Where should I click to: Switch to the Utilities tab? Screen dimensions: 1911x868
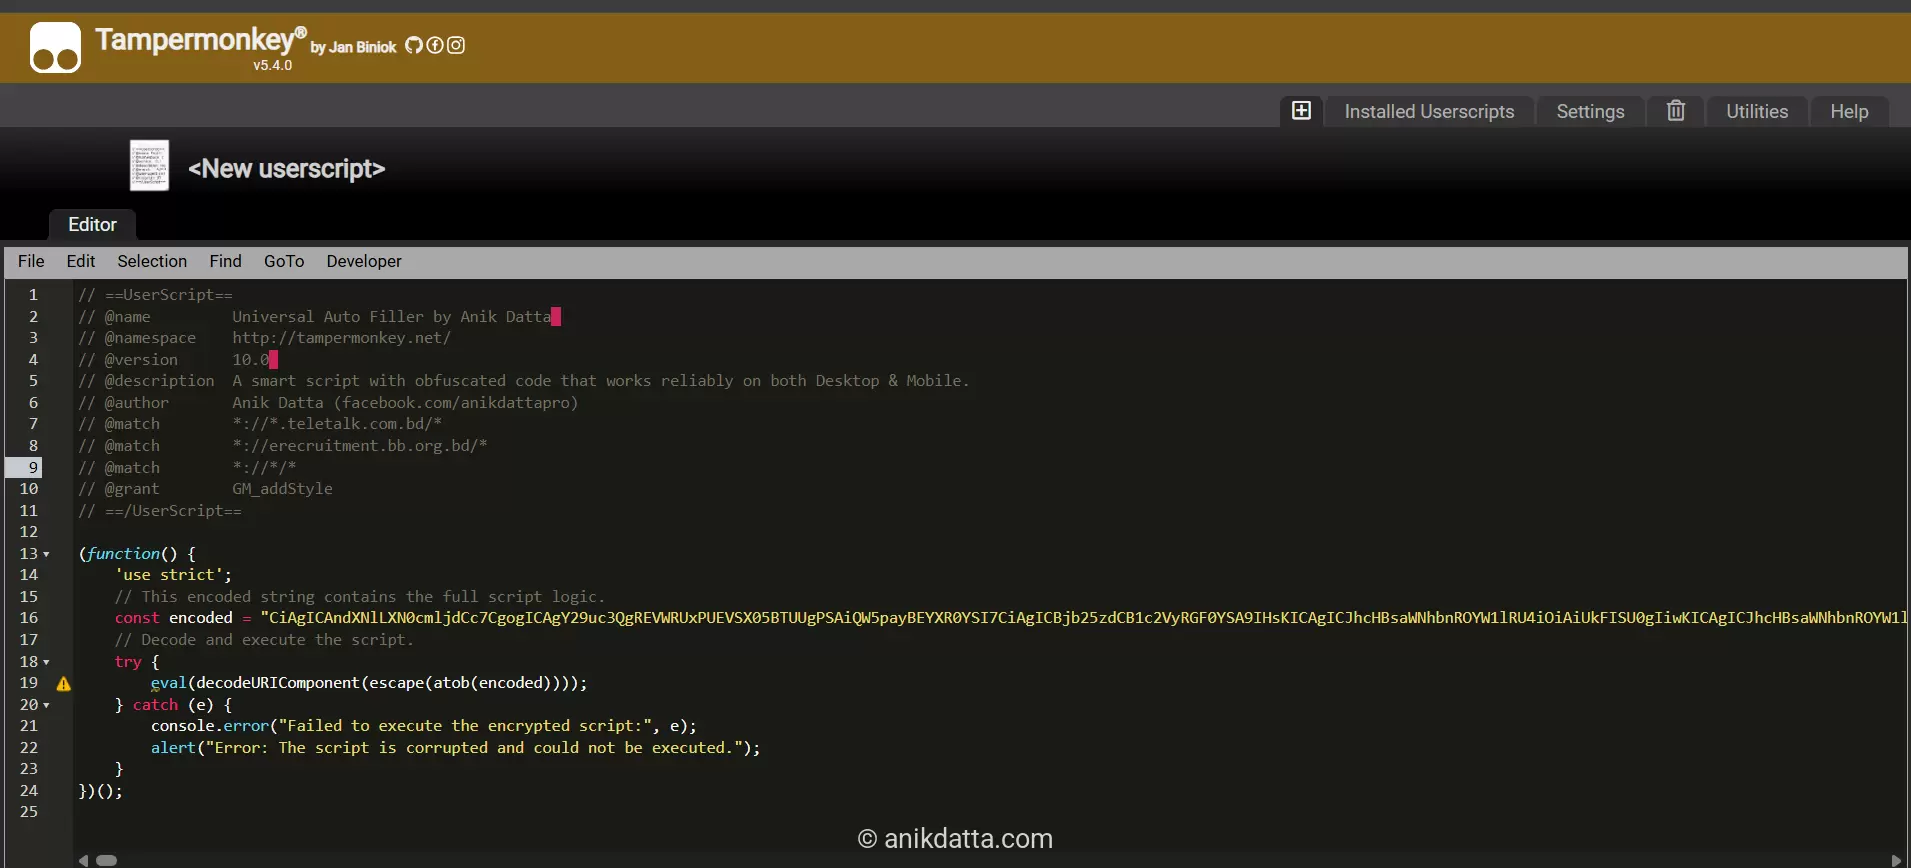[x=1757, y=111]
